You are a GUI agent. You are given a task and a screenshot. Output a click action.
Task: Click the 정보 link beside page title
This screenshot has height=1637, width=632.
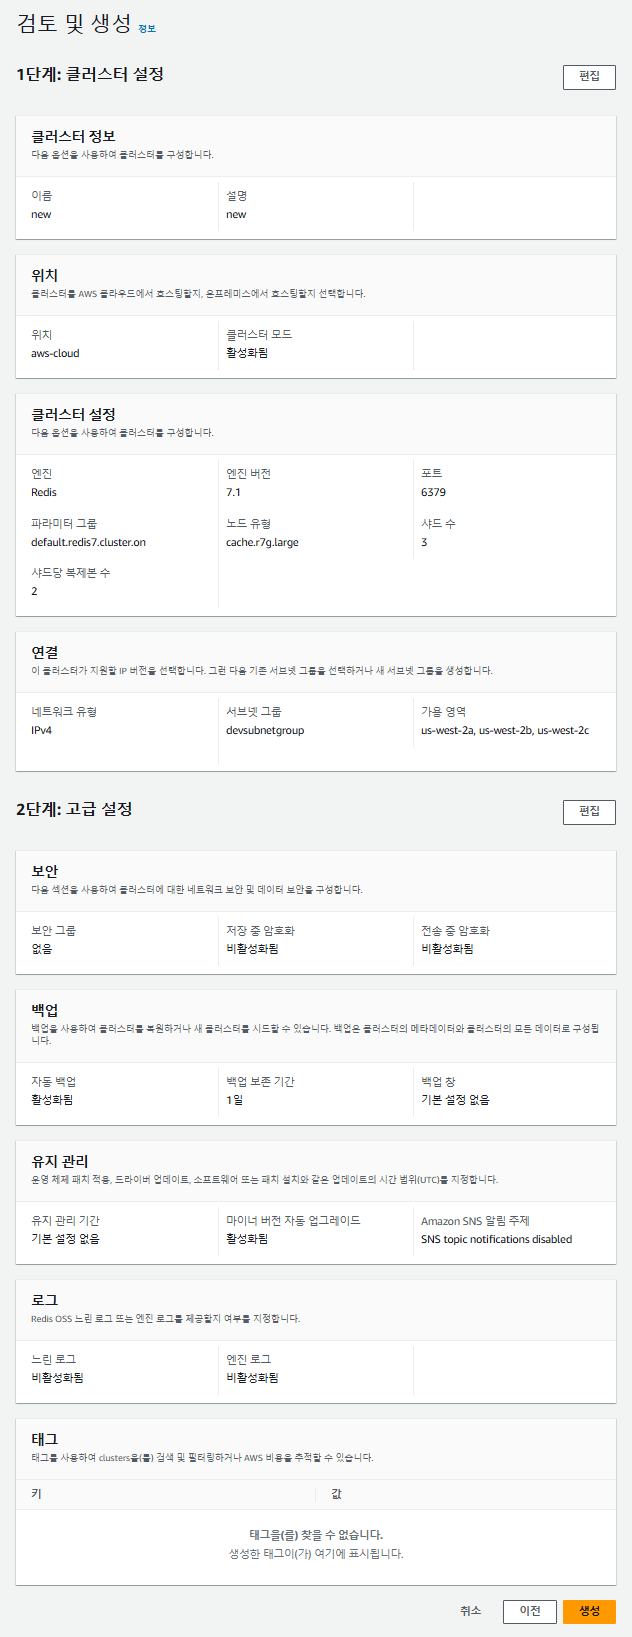(x=147, y=29)
